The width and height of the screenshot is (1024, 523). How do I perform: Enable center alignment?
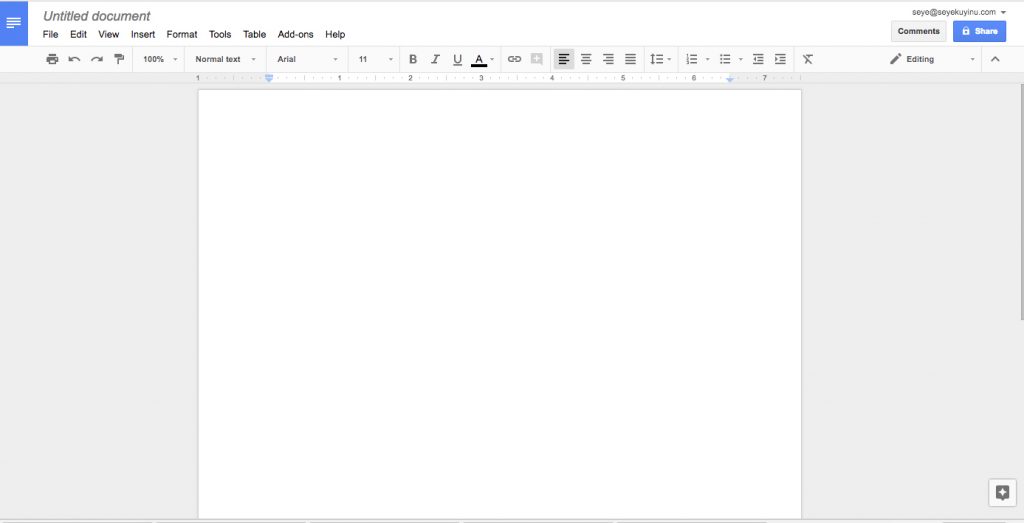tap(586, 59)
